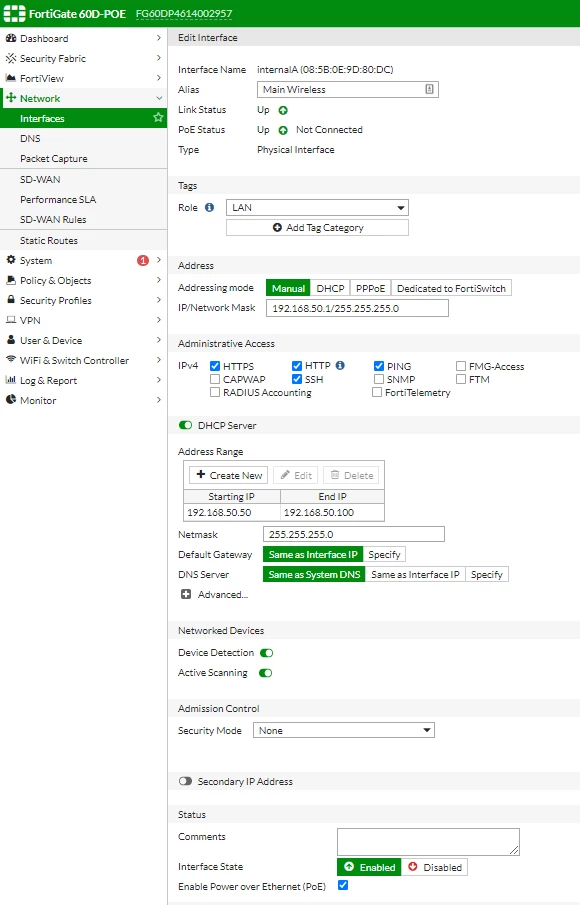Click the FortiView chart icon
This screenshot has width=580, height=905.
10,78
